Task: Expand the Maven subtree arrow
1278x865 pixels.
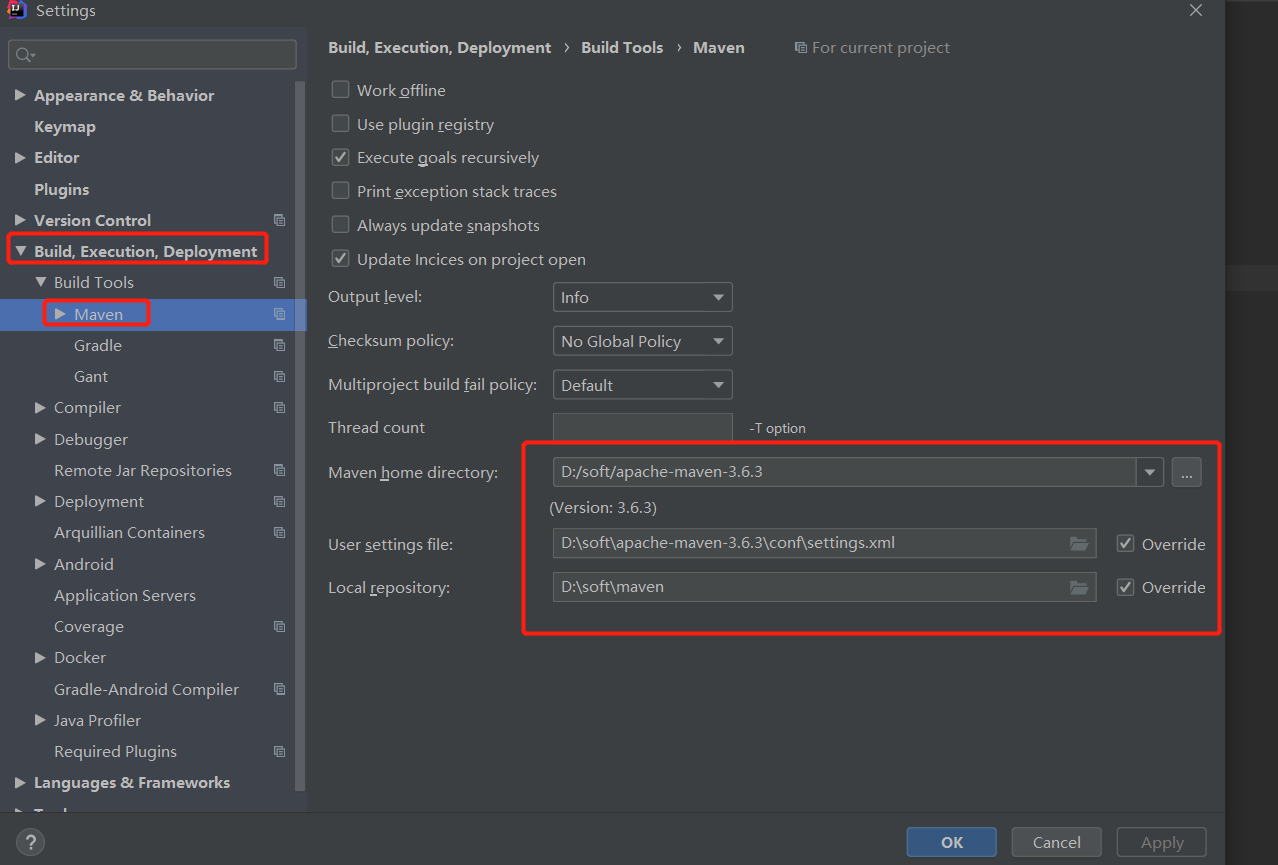Action: [60, 314]
